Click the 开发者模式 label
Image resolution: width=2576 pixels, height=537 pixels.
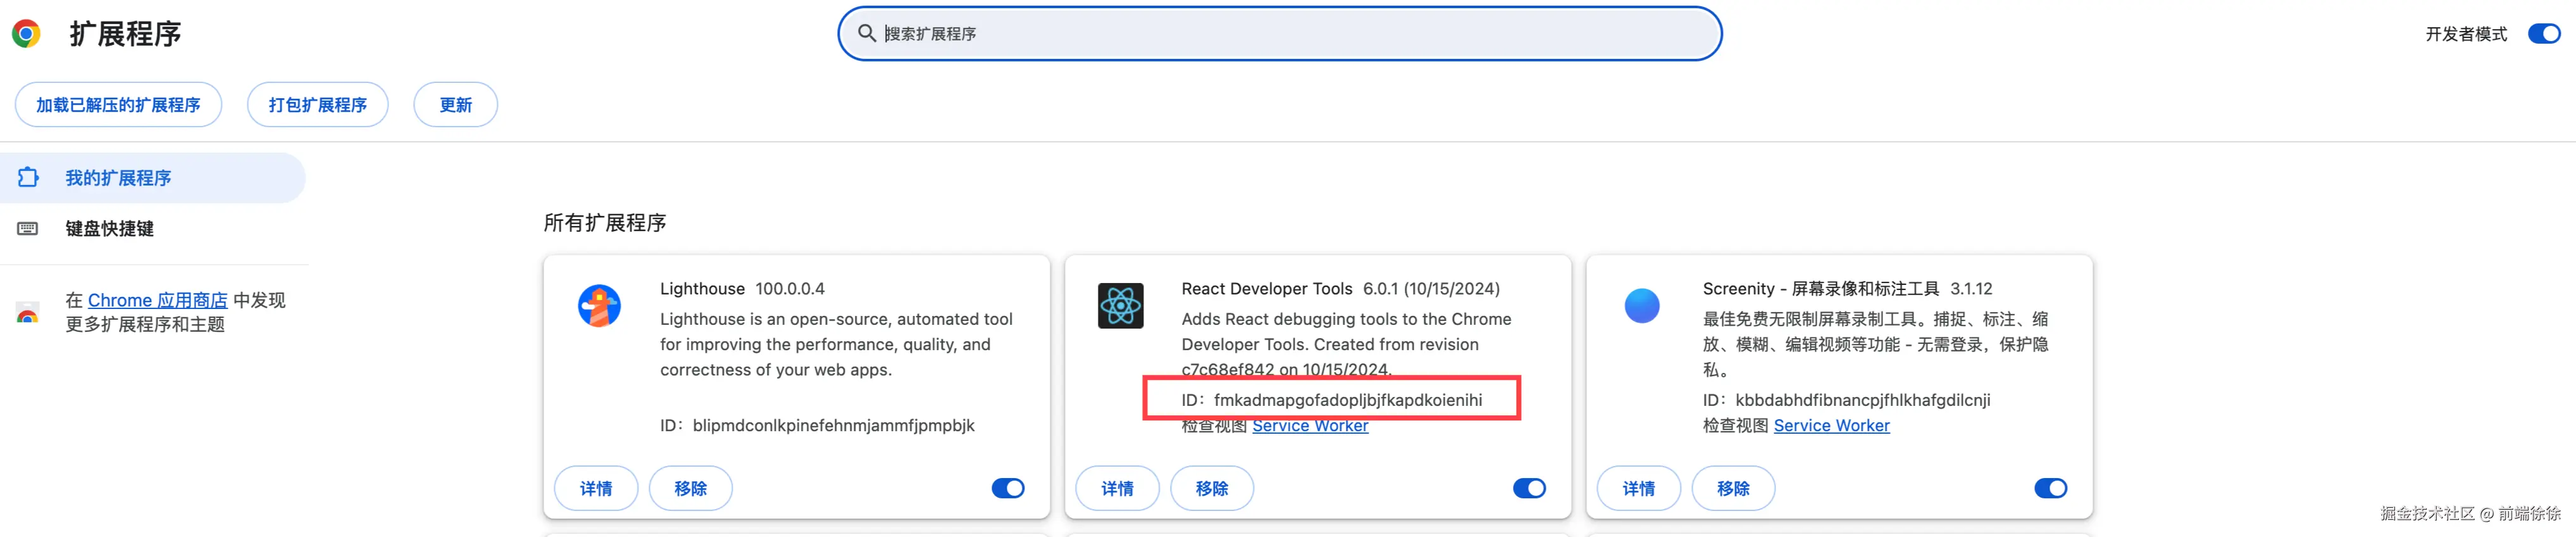[2465, 34]
